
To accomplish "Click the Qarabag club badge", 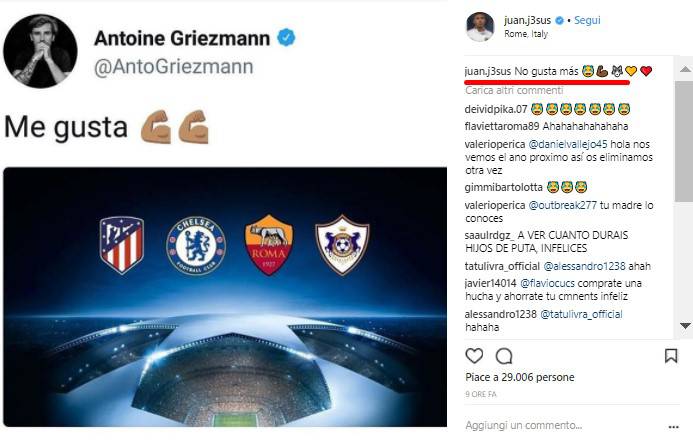I will pos(342,244).
